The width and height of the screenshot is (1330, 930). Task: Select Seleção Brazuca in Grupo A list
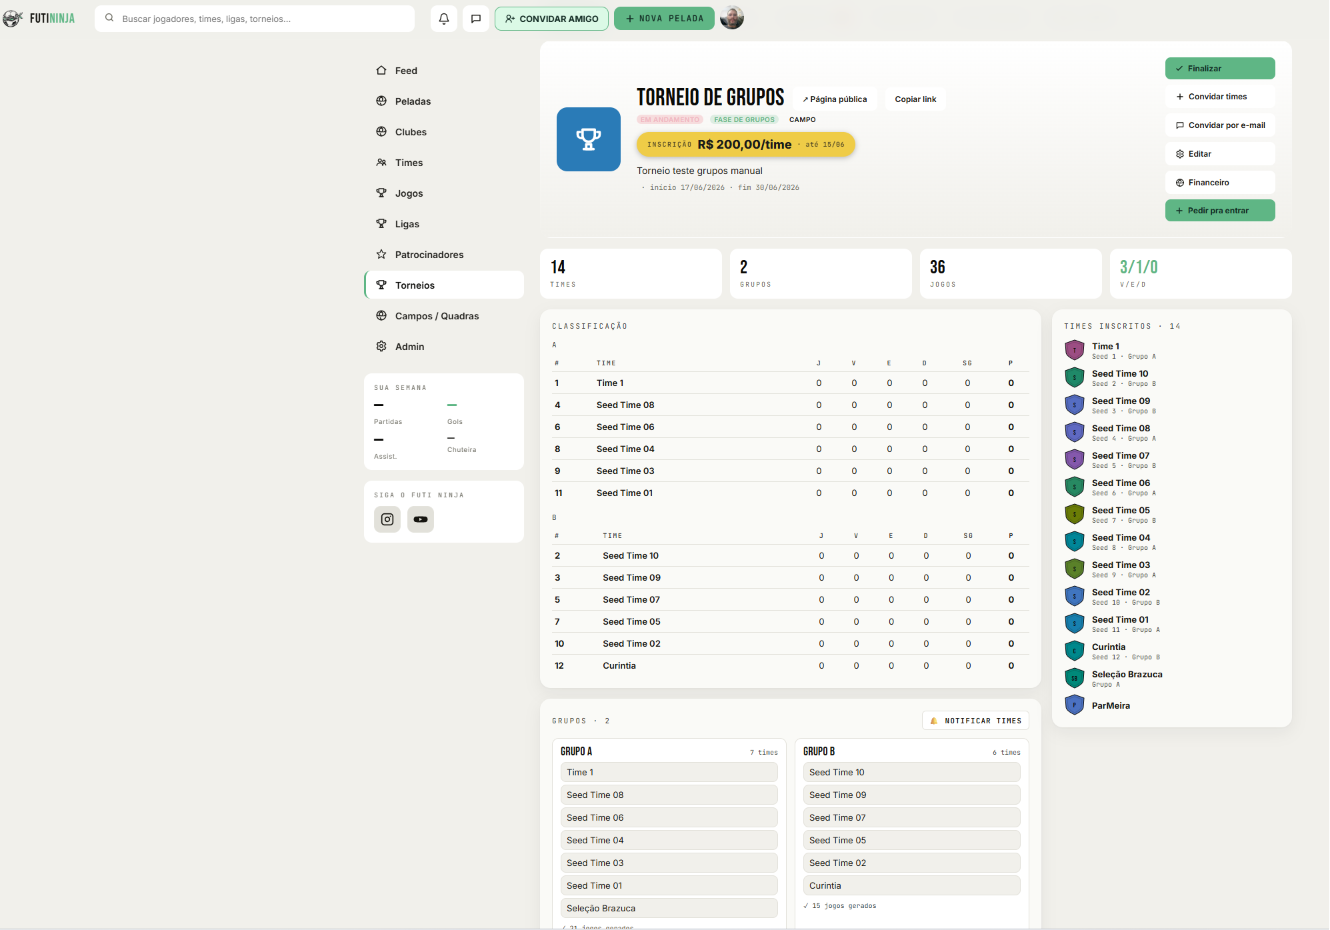click(669, 908)
